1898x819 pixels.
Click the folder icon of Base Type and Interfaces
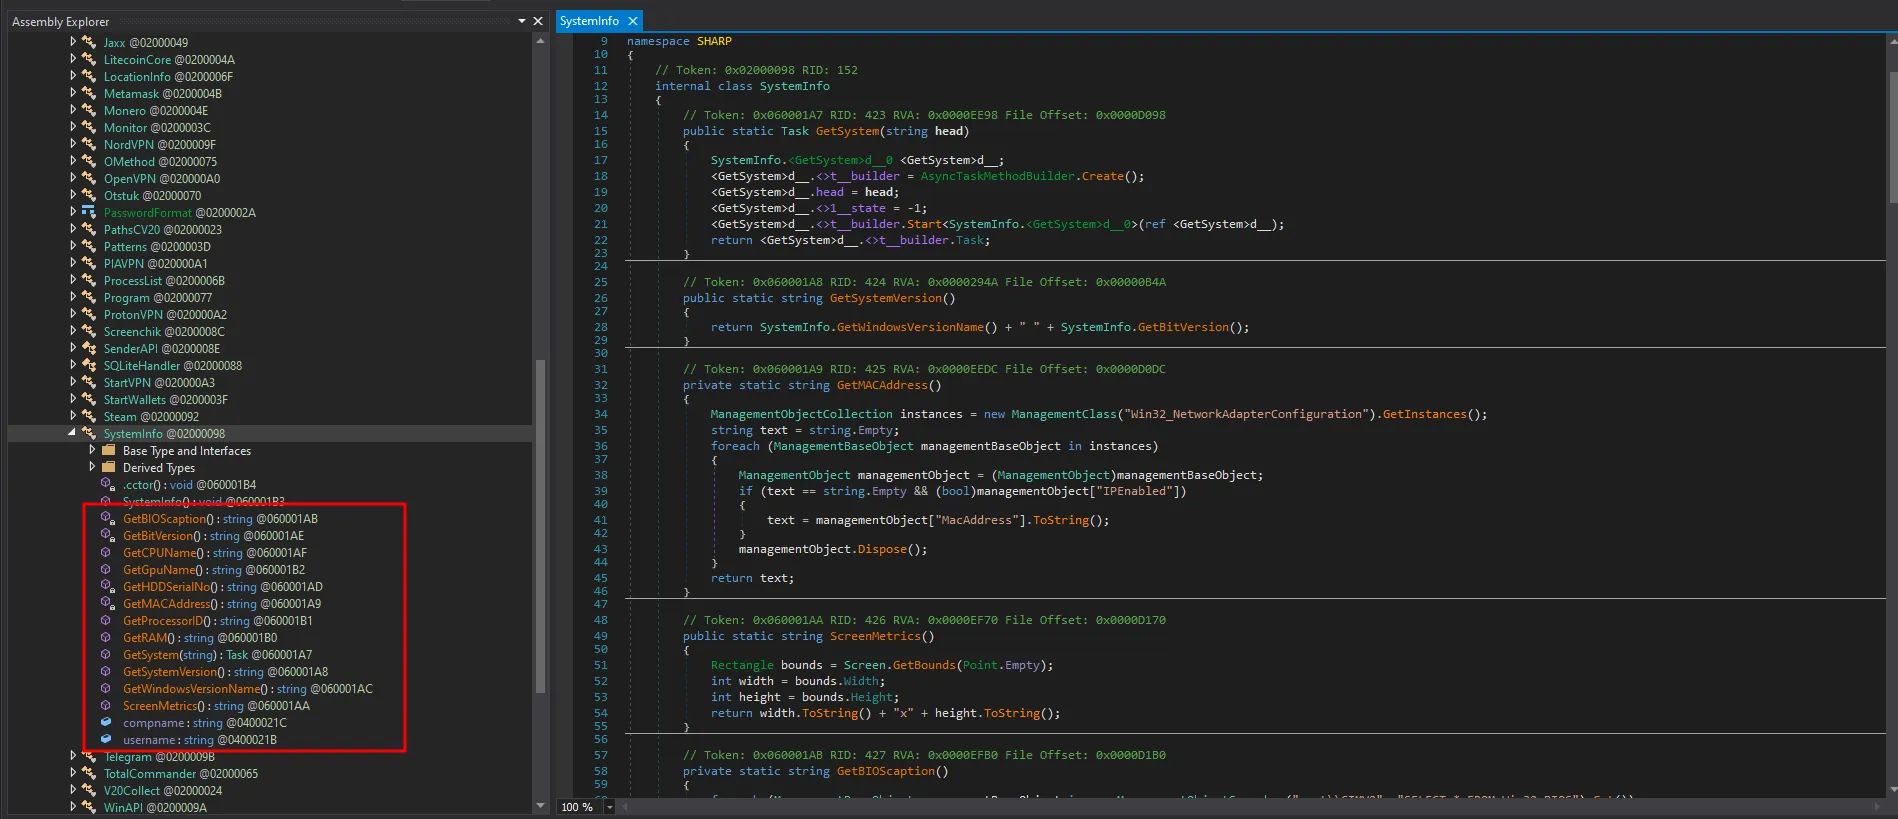pos(108,450)
